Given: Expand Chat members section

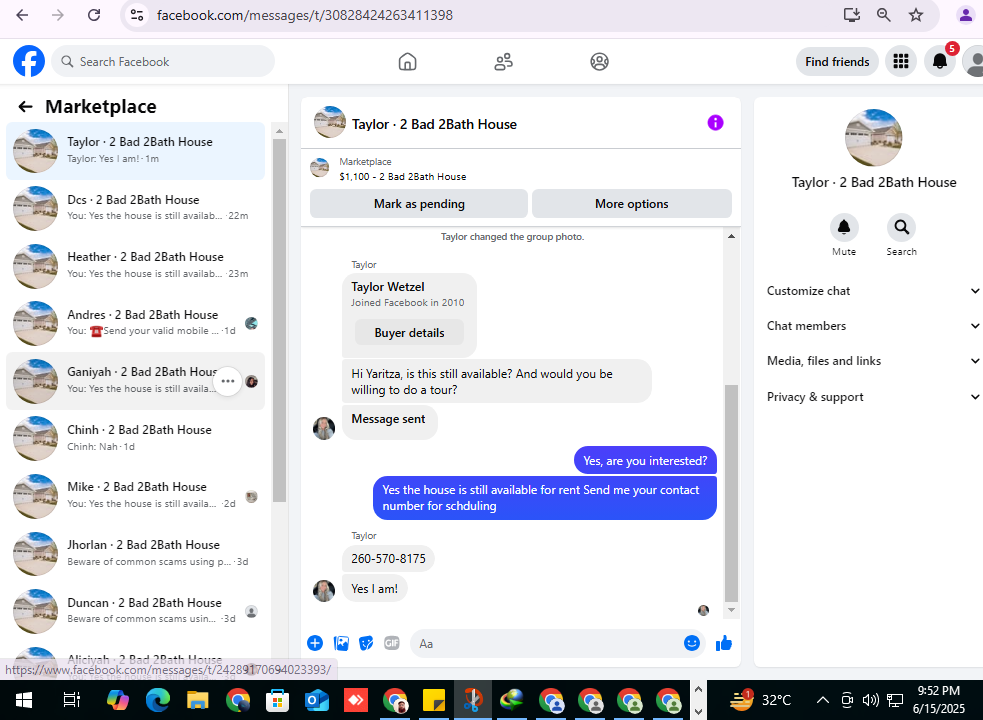Looking at the screenshot, I should coord(873,326).
